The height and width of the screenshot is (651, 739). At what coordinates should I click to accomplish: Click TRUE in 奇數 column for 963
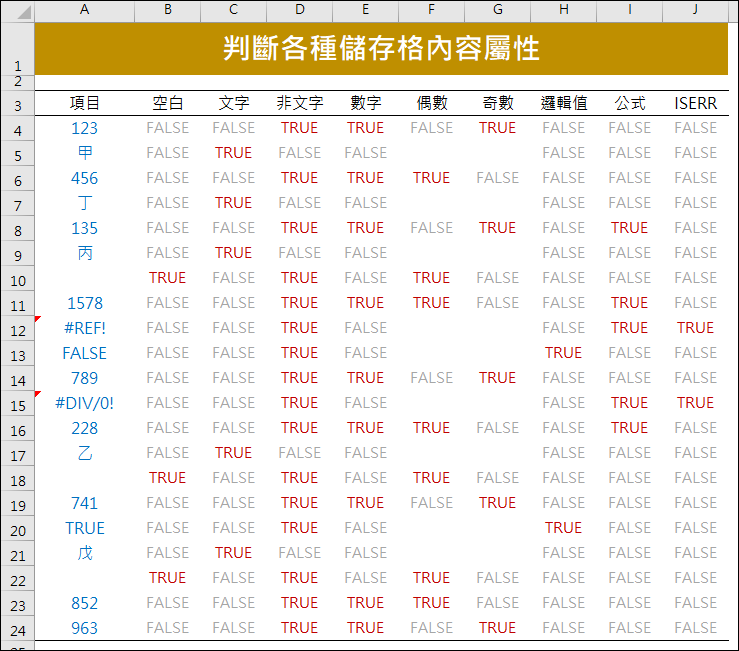click(497, 627)
